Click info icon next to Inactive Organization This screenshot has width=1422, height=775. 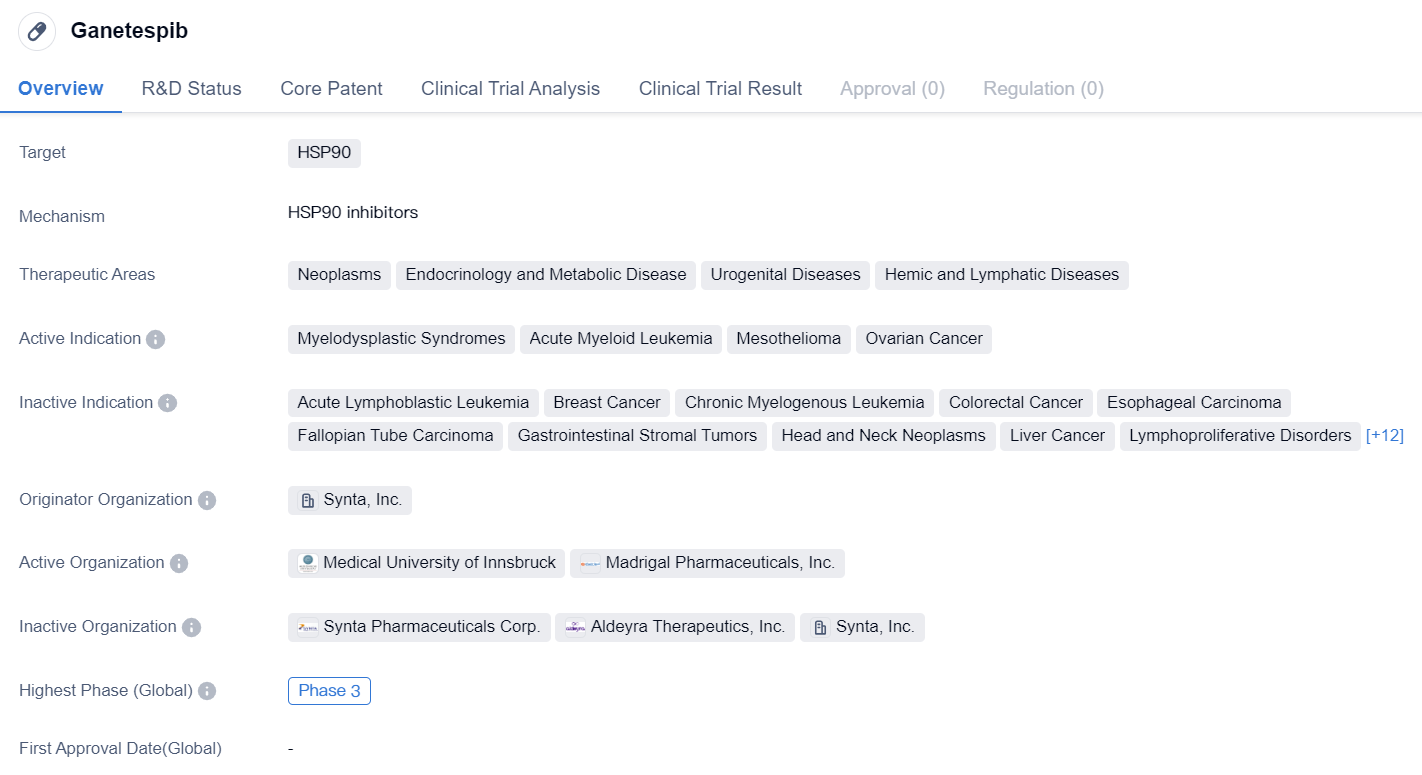click(x=191, y=627)
